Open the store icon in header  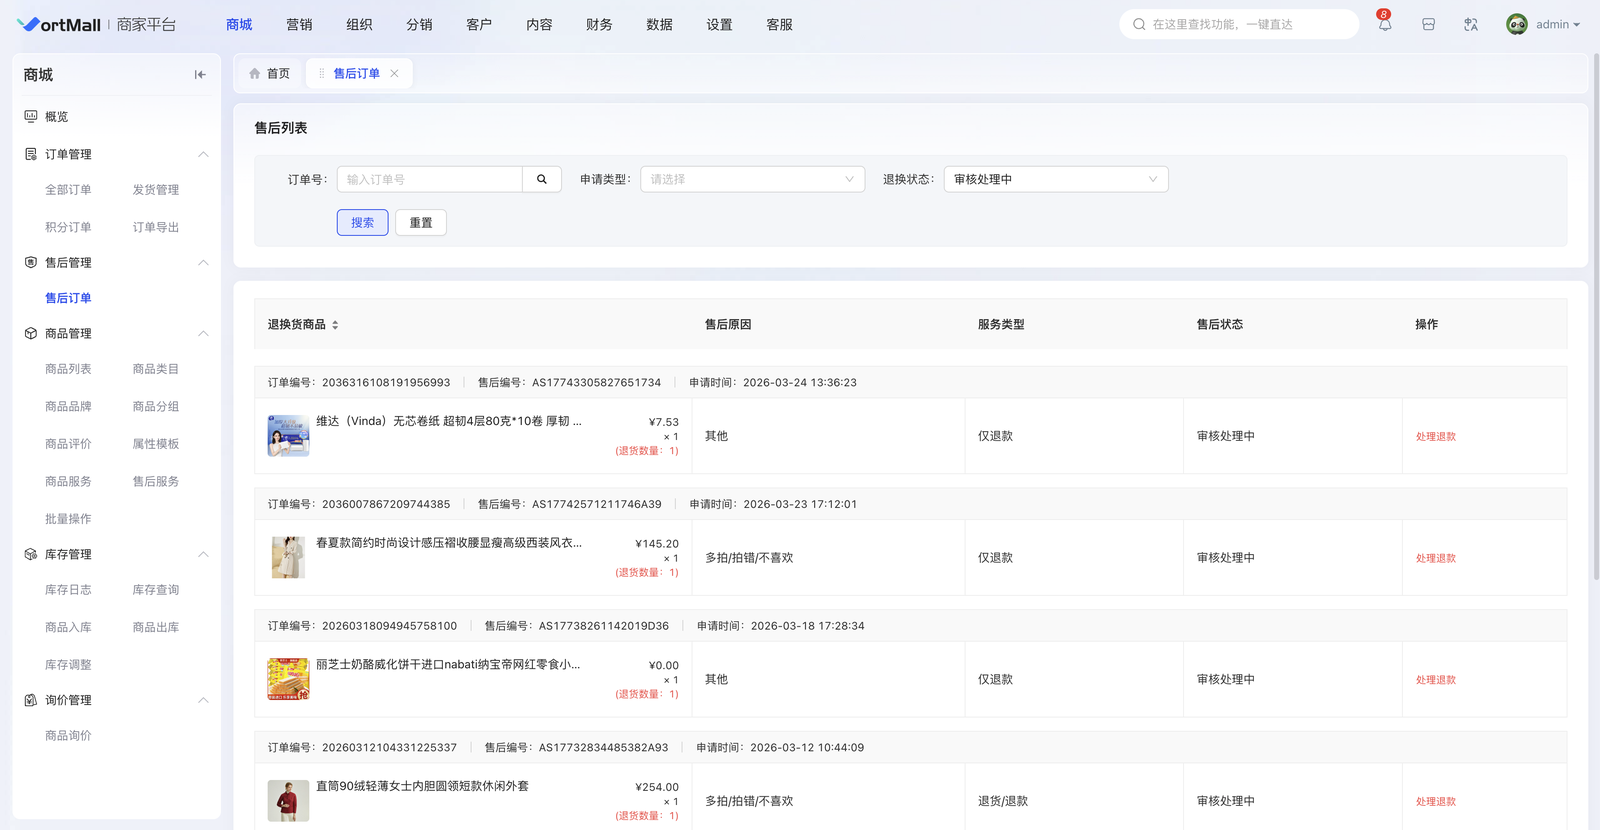[1428, 25]
